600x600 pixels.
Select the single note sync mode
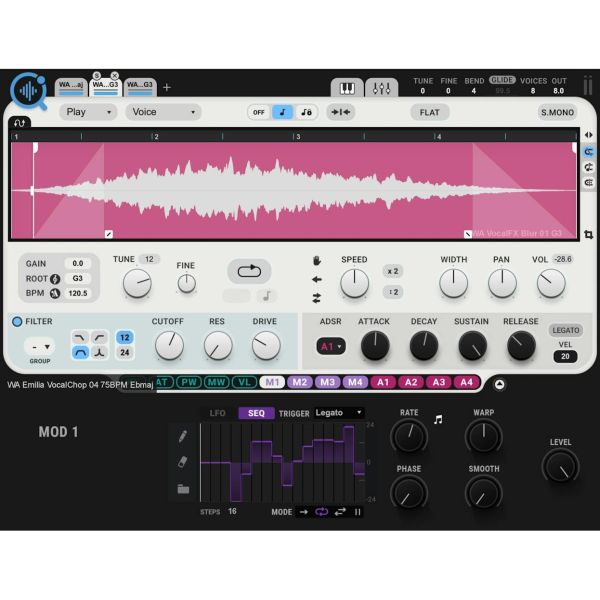pos(282,112)
